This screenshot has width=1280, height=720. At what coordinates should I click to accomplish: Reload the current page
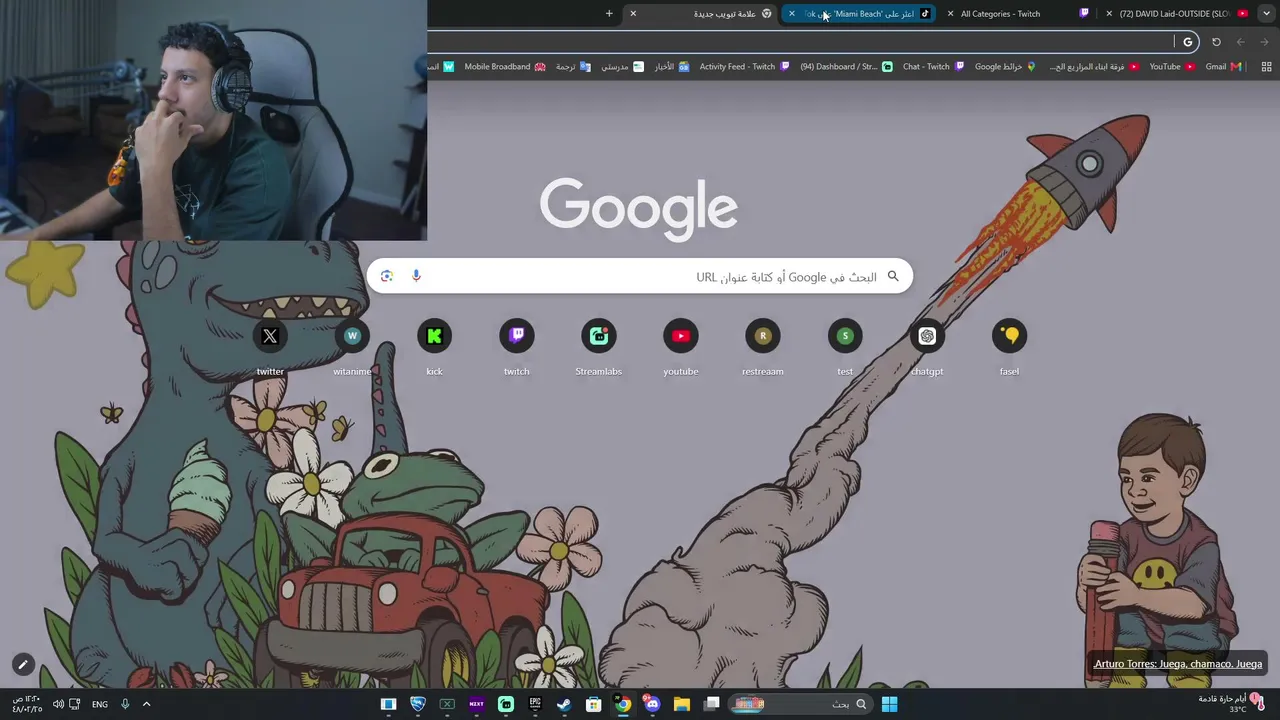click(x=1216, y=42)
